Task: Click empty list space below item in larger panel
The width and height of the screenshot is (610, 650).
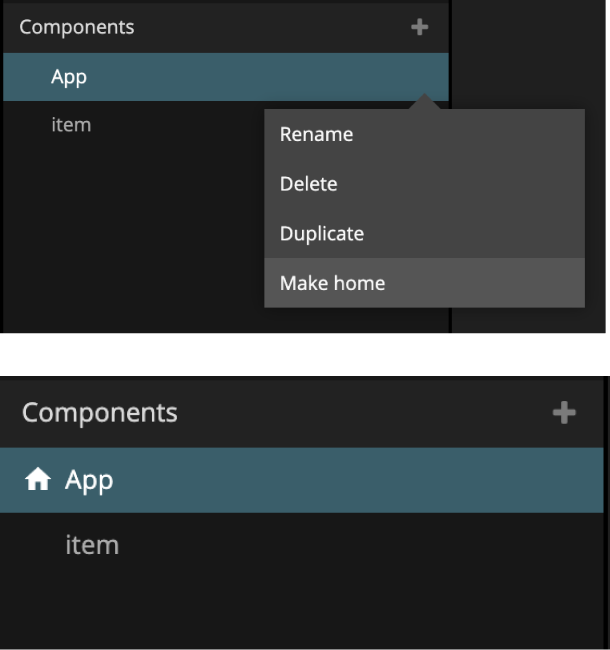Action: click(300, 610)
